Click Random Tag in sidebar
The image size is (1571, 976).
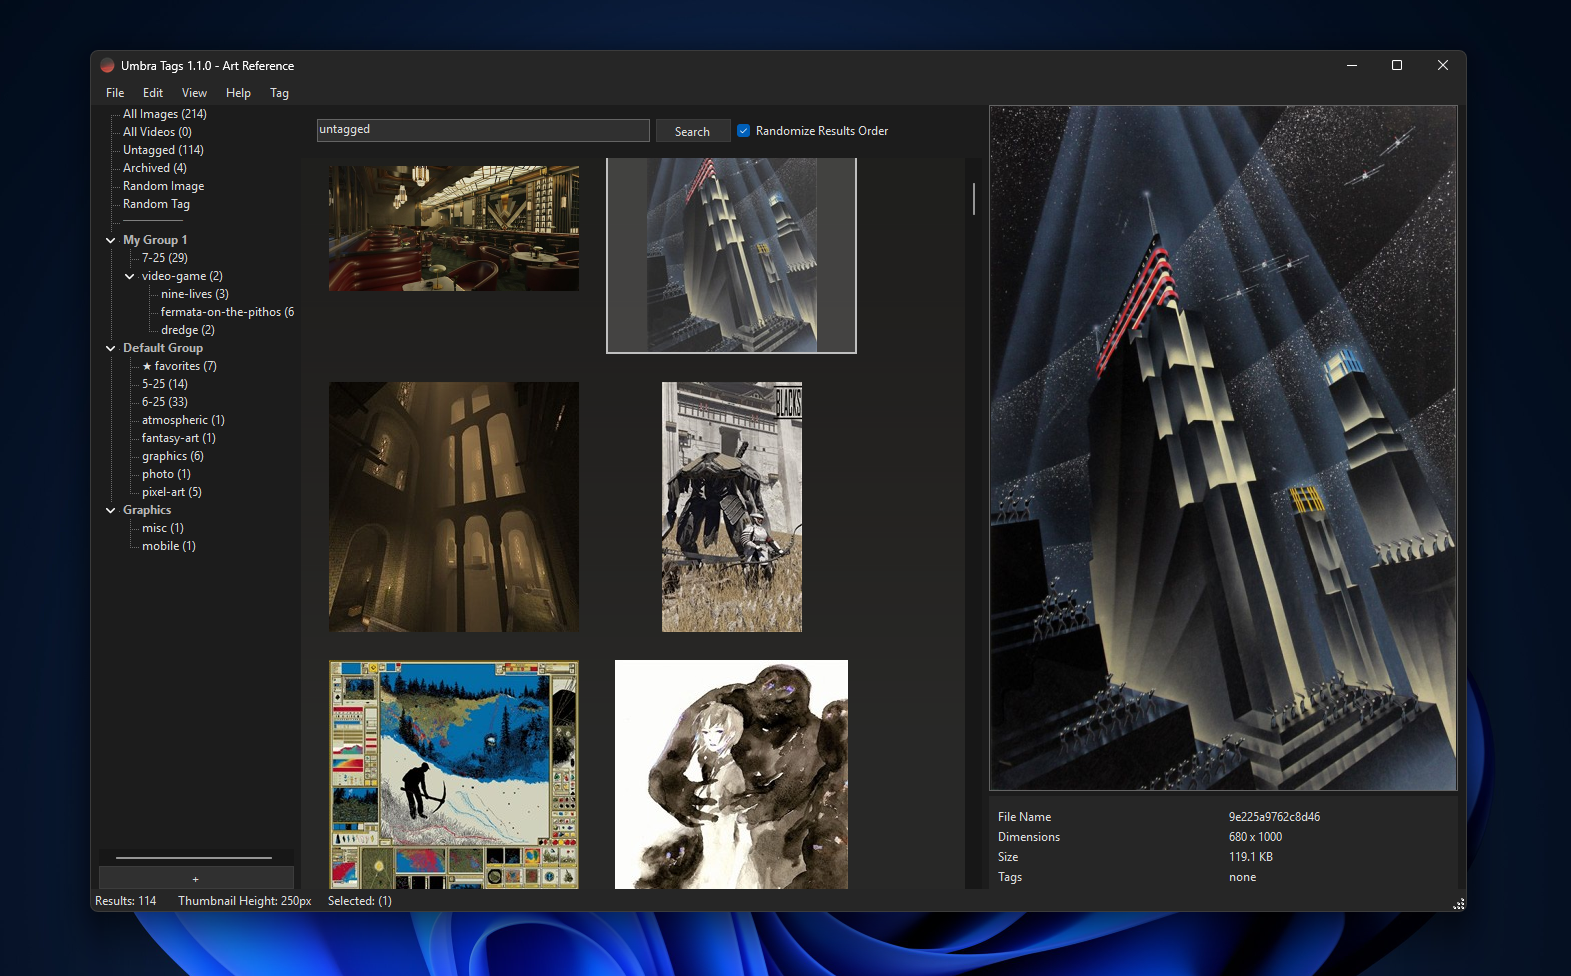(156, 204)
